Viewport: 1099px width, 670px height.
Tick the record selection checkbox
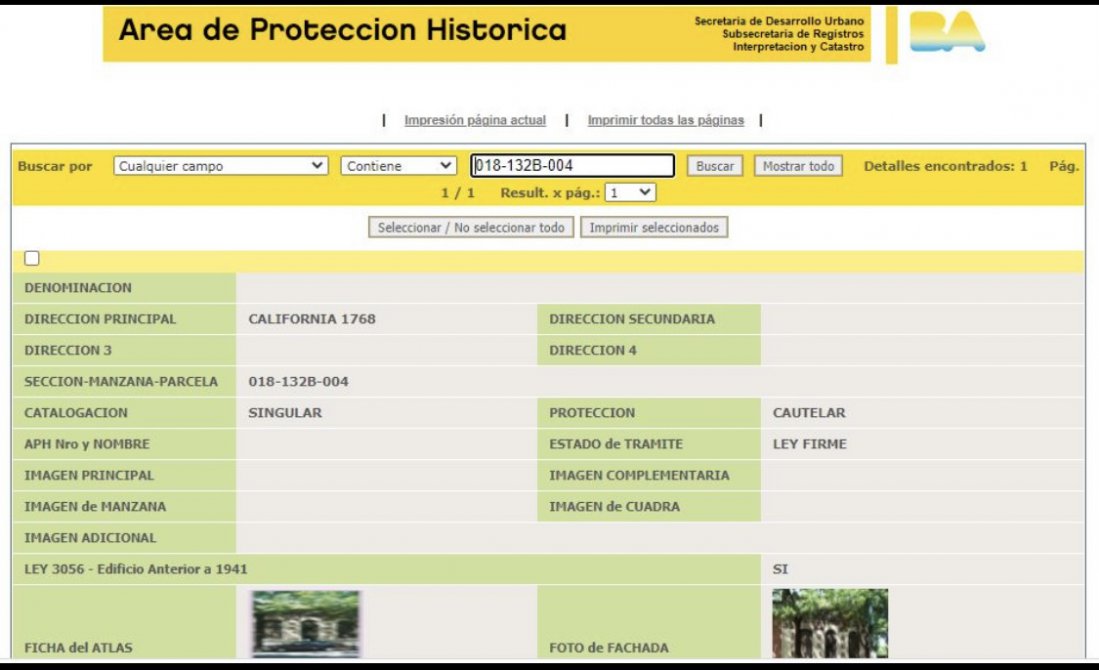click(x=32, y=259)
